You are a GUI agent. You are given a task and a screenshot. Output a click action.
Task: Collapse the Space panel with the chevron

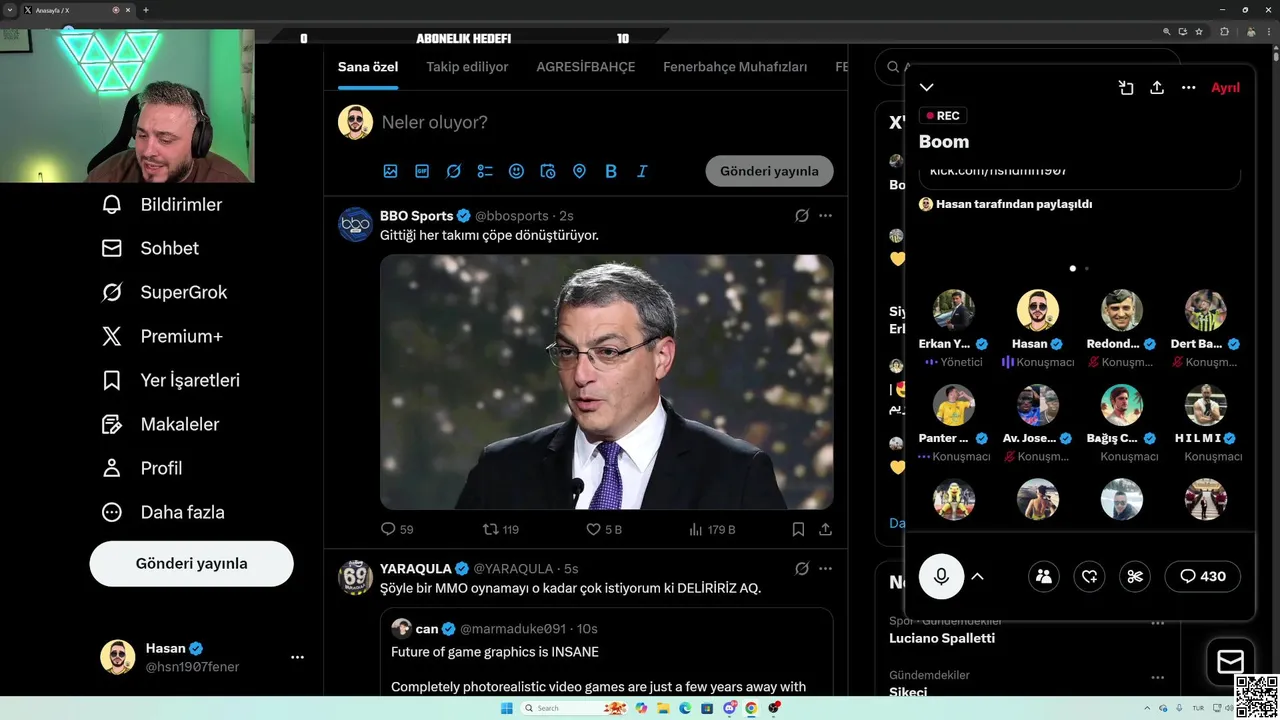927,88
